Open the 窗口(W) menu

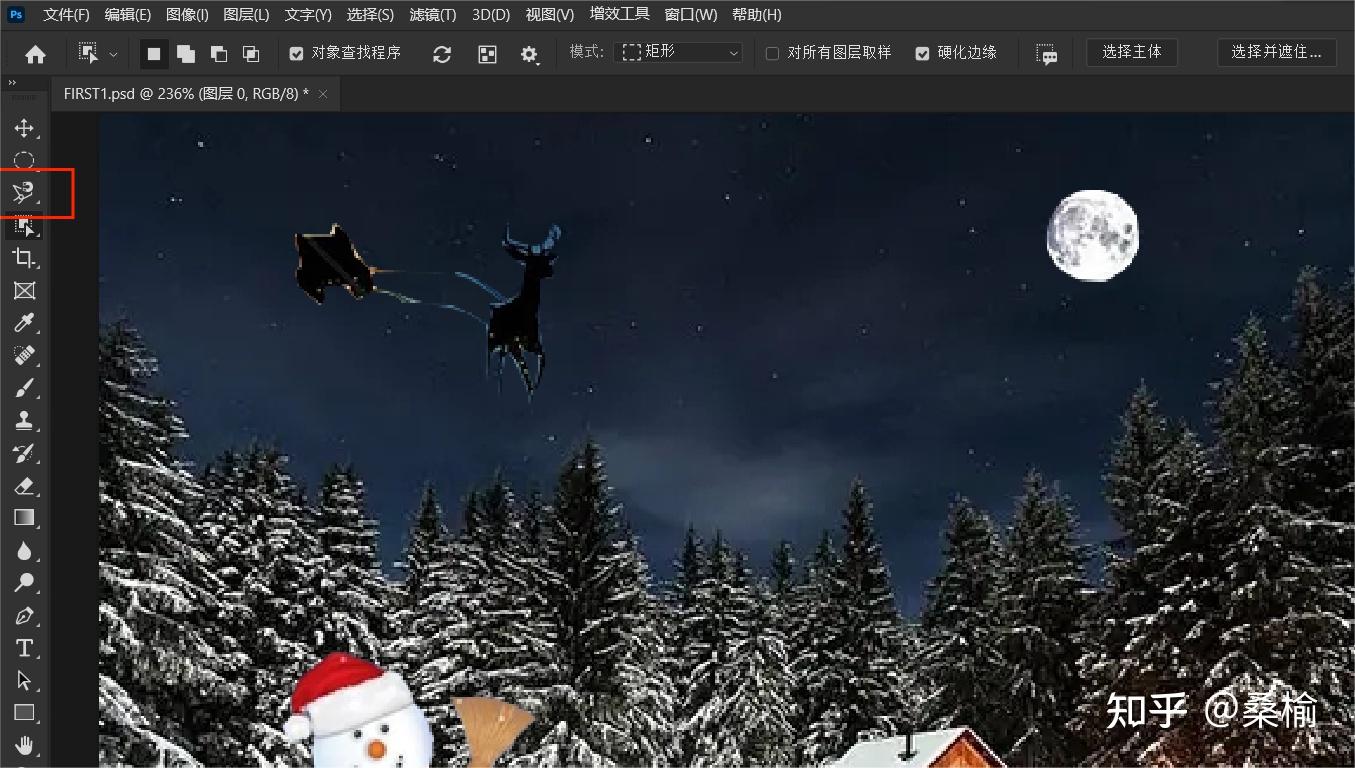691,15
